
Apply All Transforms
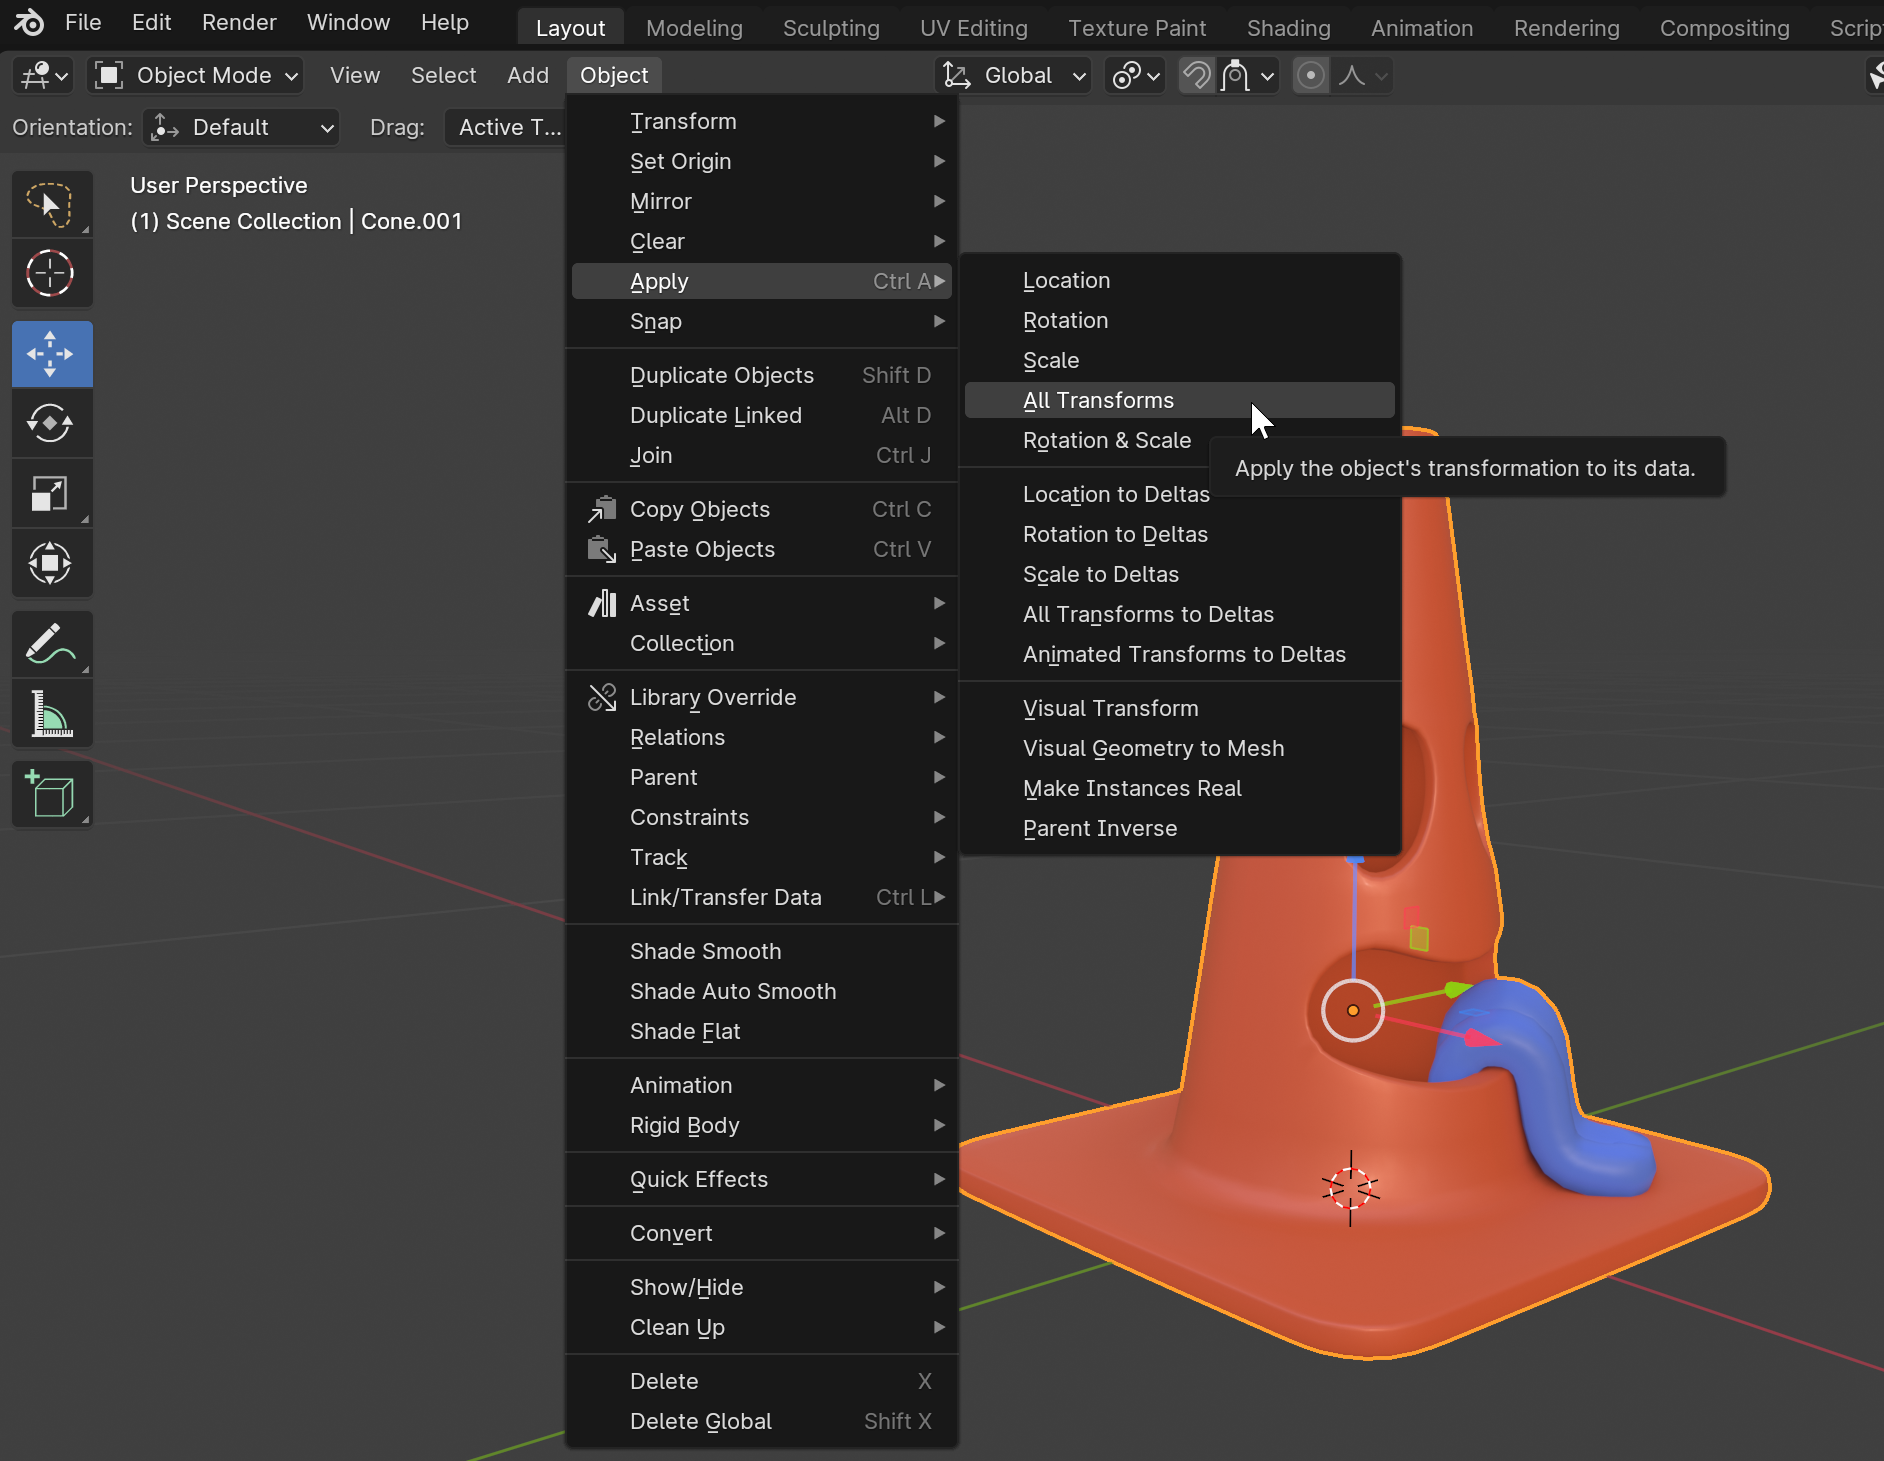1180,400
